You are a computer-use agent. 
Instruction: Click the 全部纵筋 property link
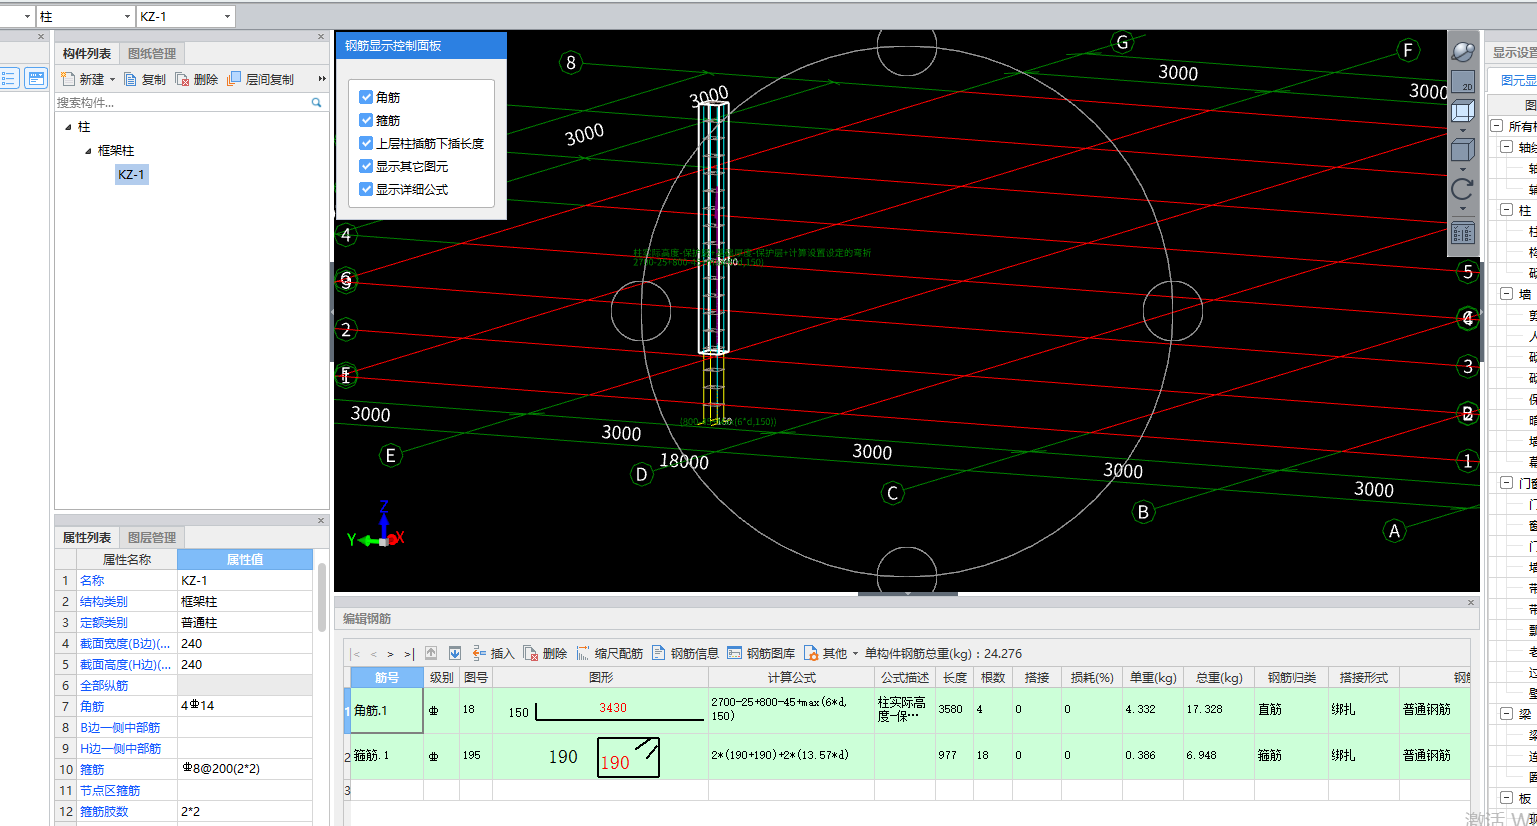104,686
